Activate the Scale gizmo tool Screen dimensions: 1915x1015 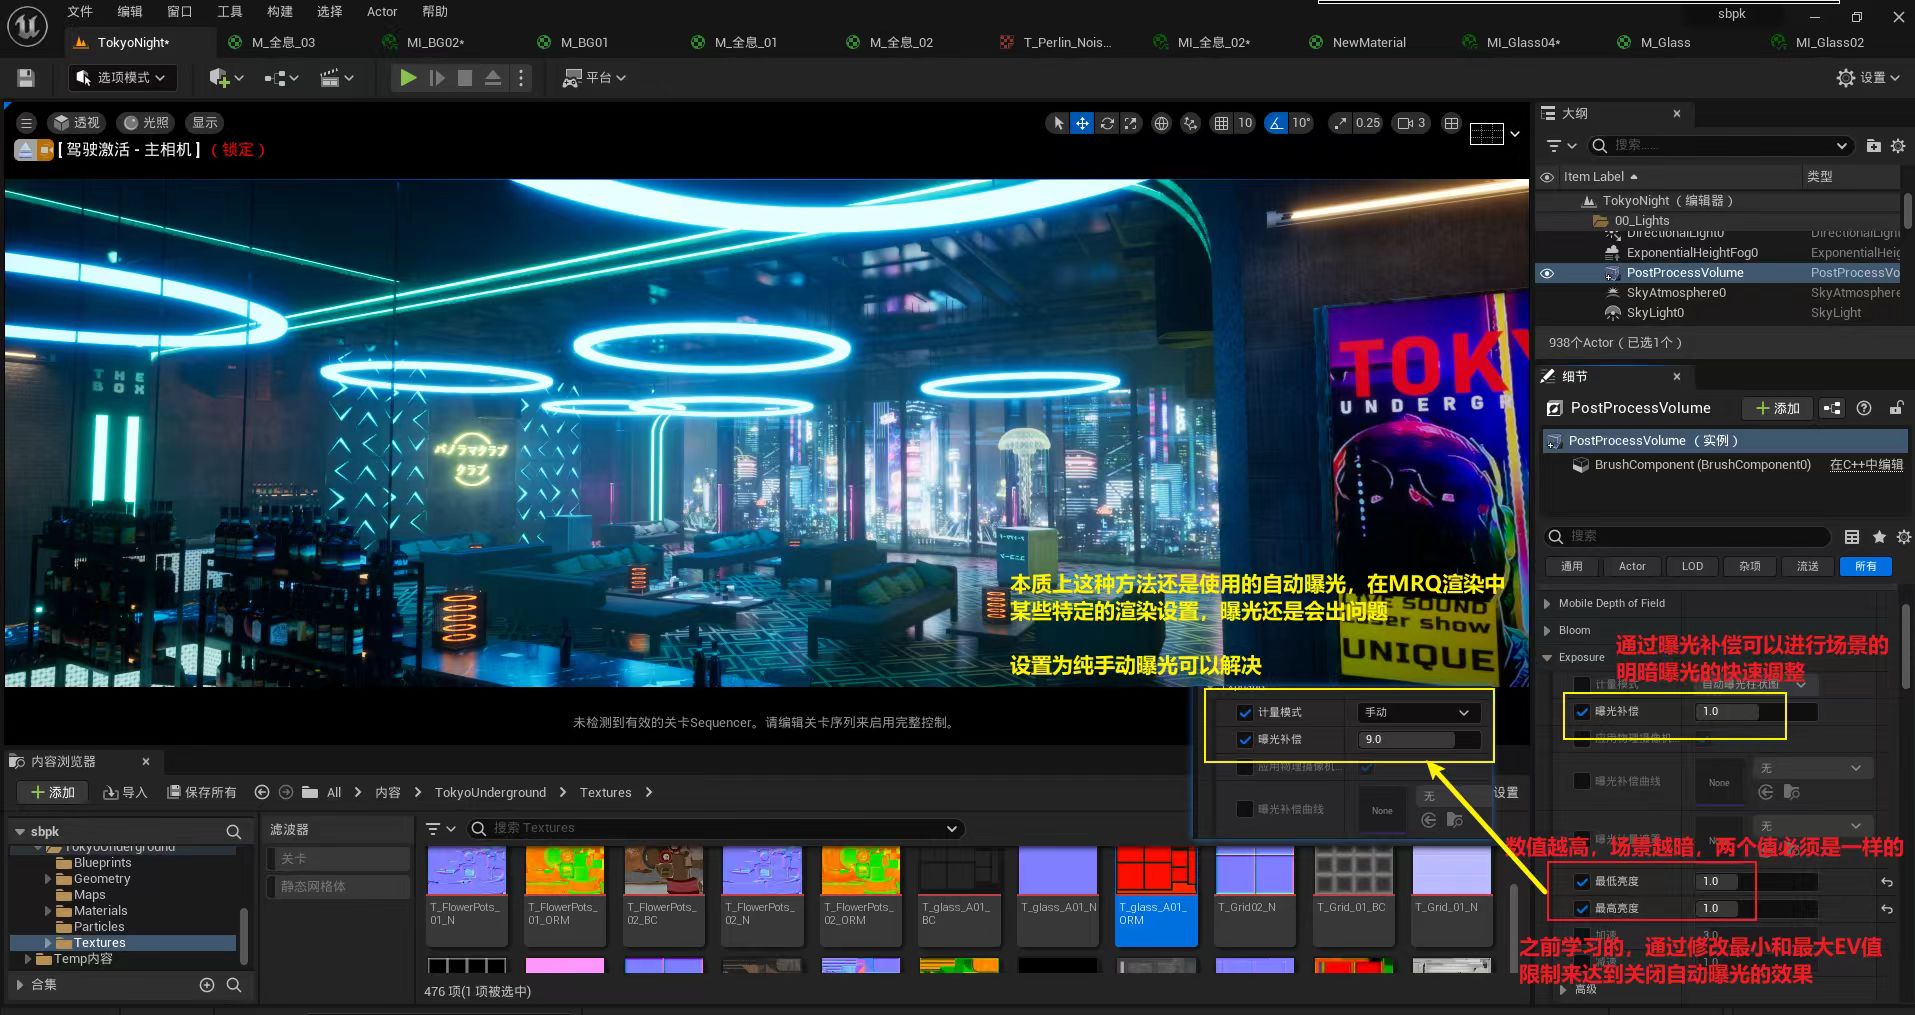(x=1131, y=123)
